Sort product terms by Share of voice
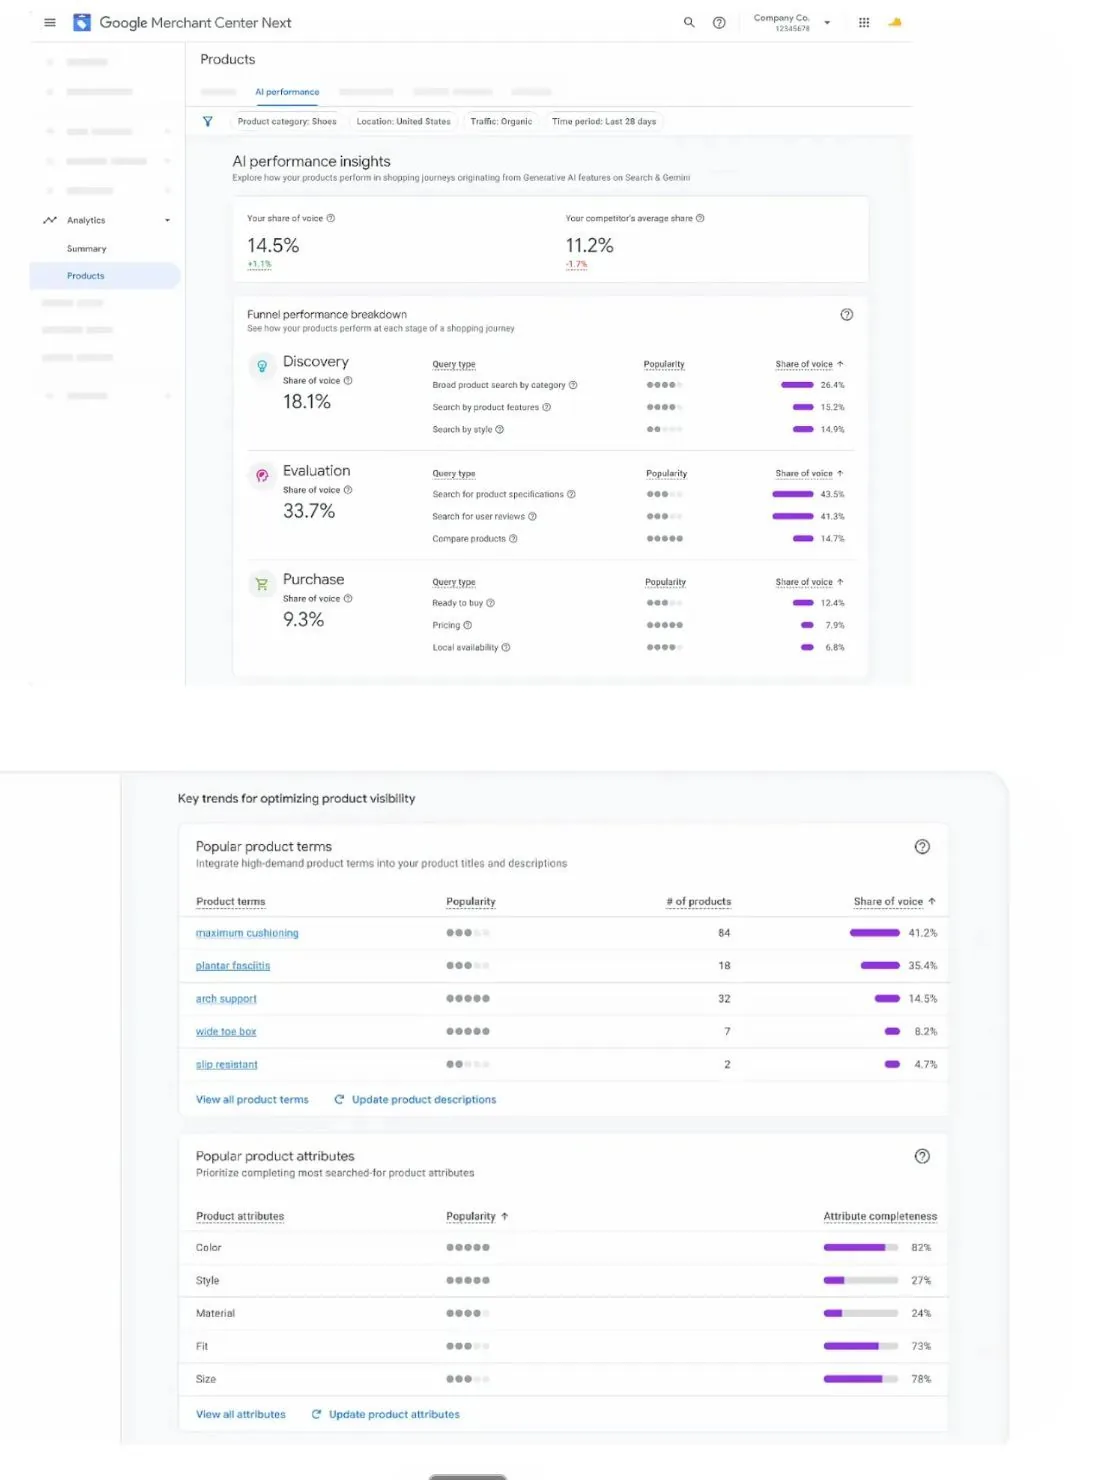Image resolution: width=1100 pixels, height=1480 pixels. (894, 901)
